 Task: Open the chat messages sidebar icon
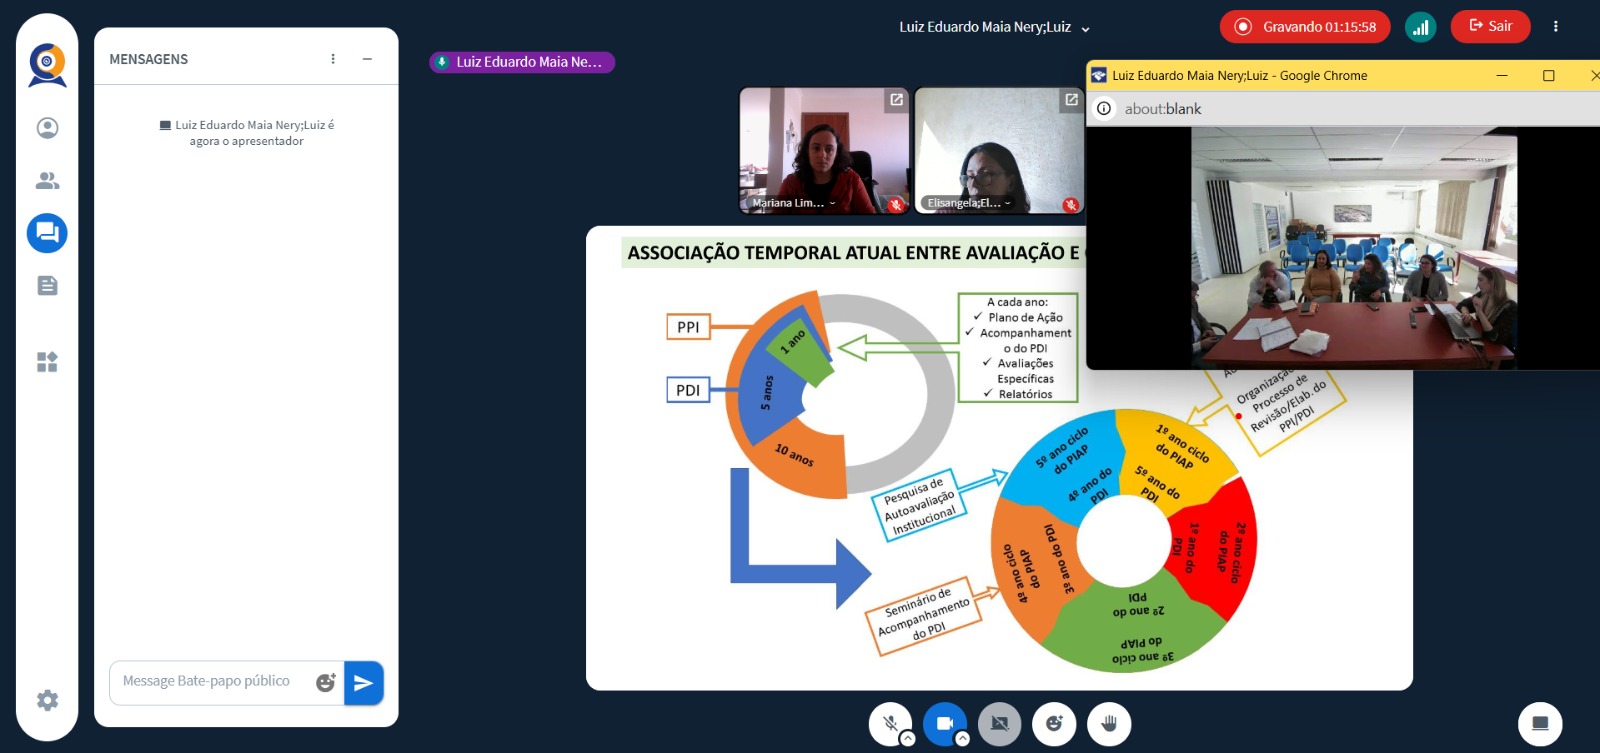[x=47, y=233]
